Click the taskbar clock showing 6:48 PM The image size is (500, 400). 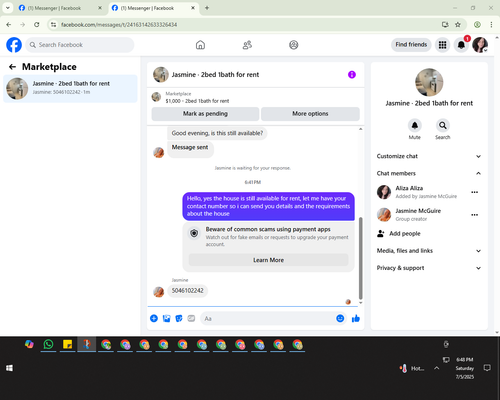click(465, 368)
